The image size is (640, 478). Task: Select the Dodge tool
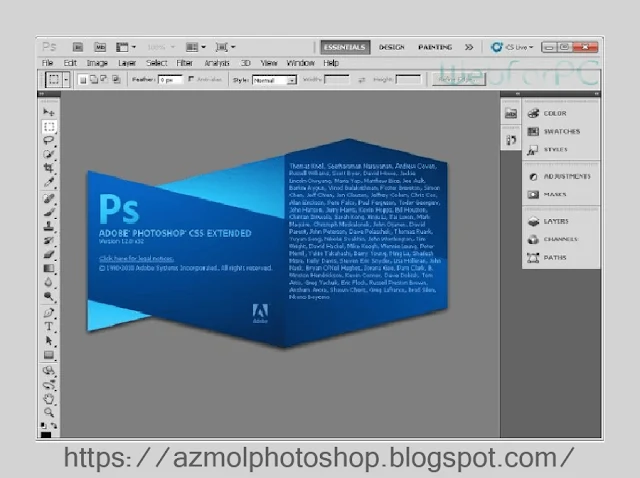(x=49, y=296)
